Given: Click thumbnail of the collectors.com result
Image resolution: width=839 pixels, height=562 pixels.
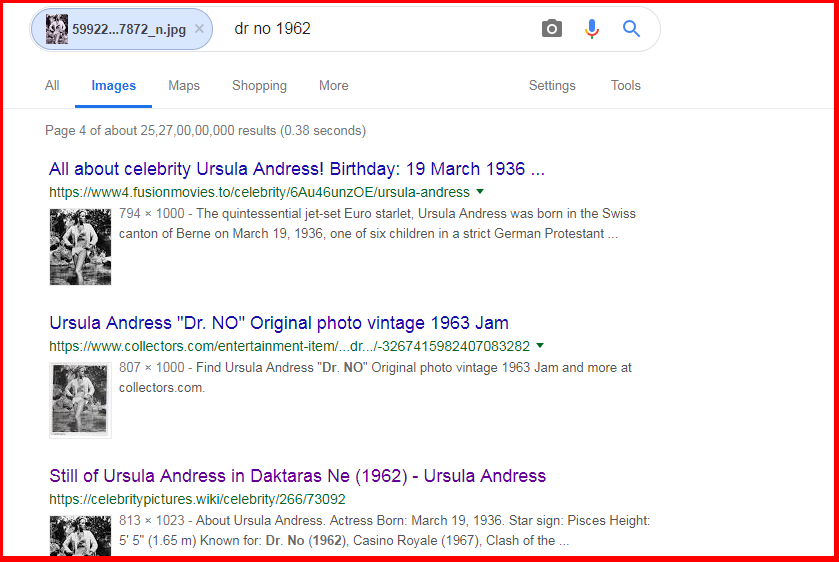Looking at the screenshot, I should point(80,400).
